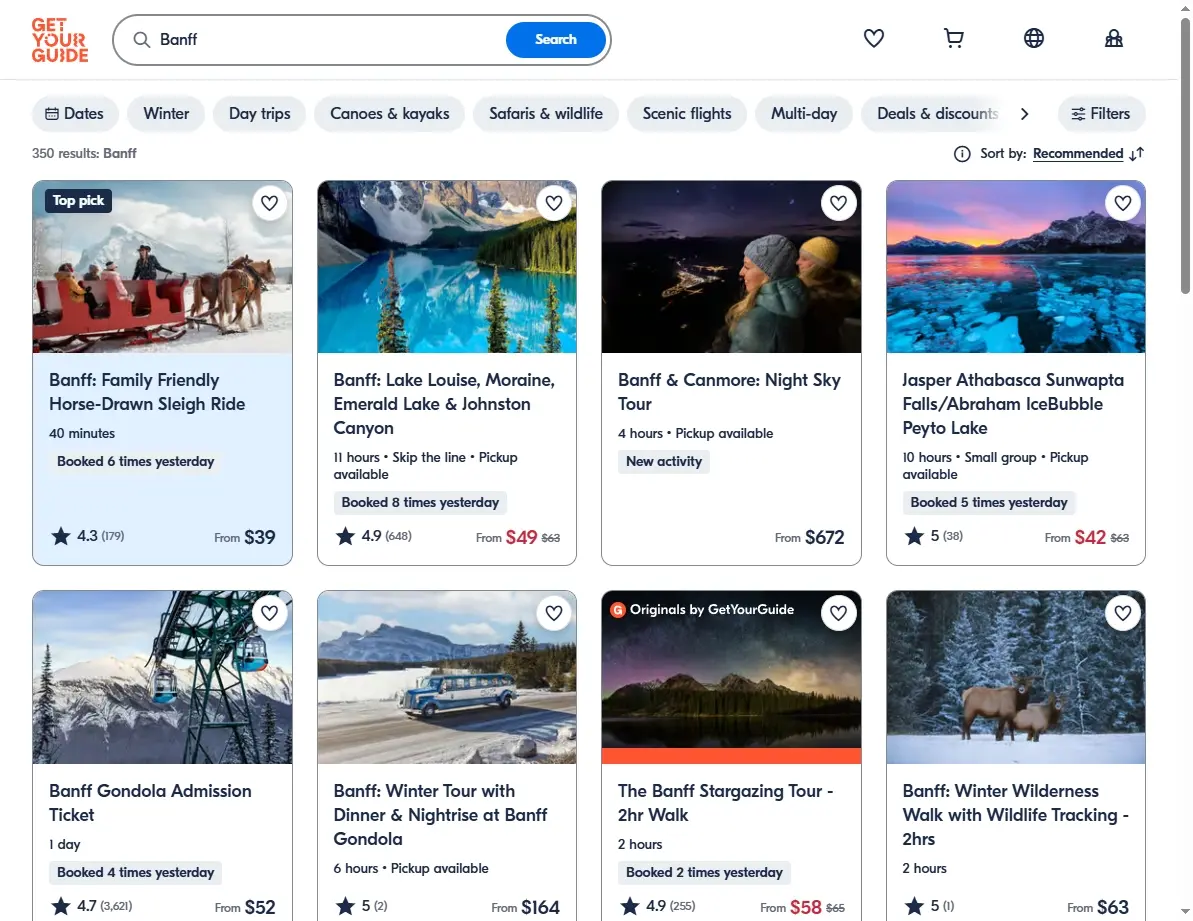Click the sleigh ride photo thumbnail

tap(162, 267)
